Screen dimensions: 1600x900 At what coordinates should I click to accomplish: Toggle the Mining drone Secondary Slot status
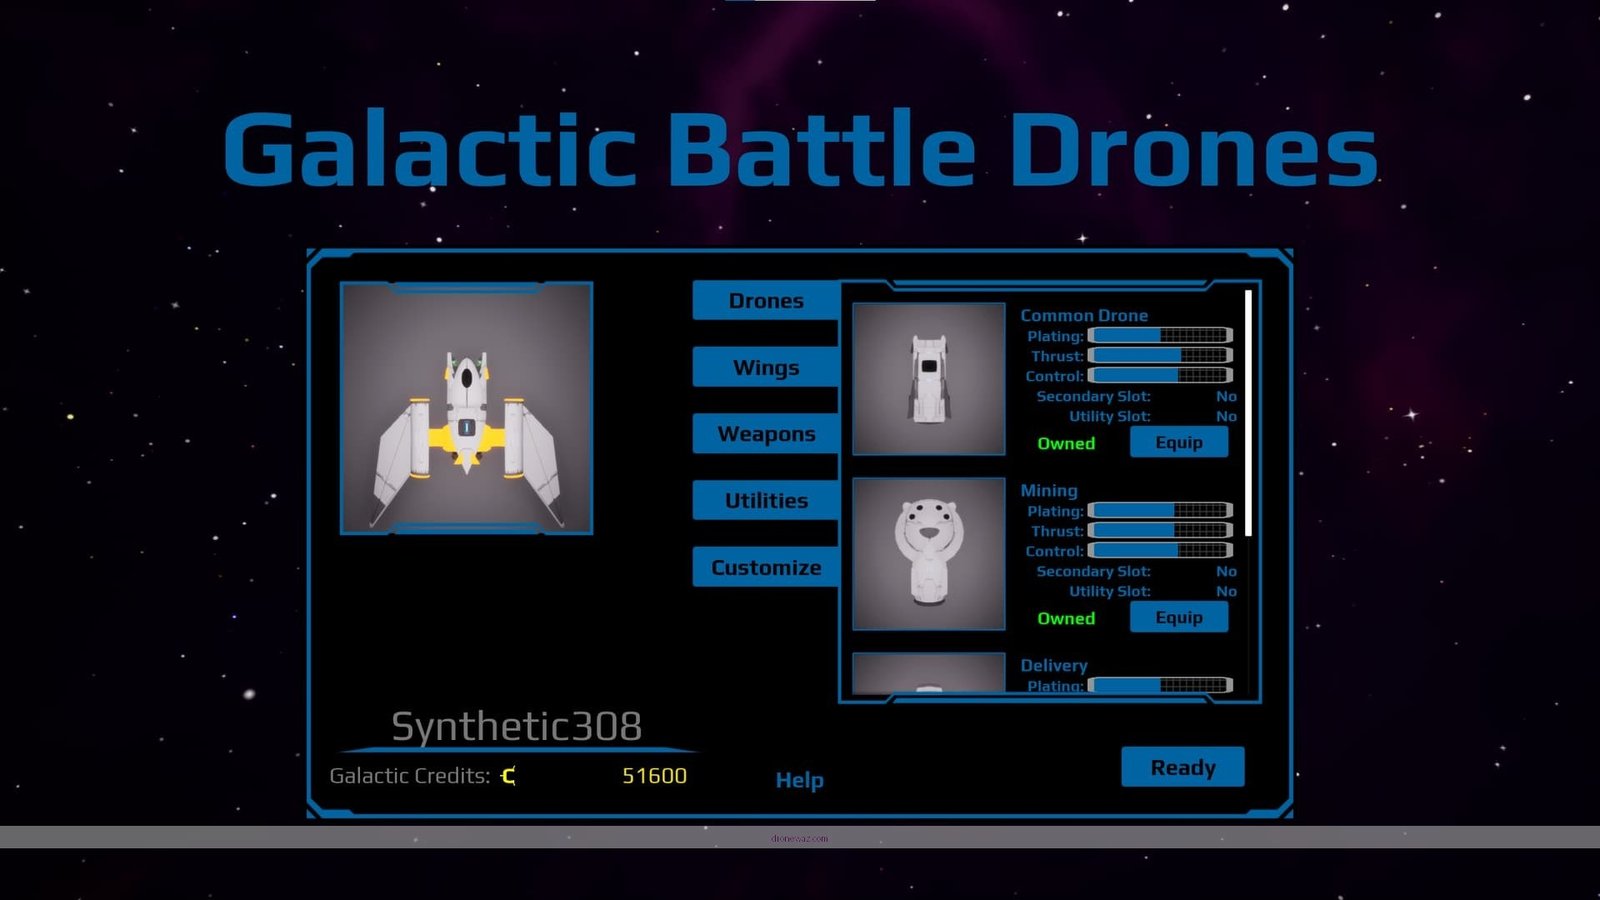pos(1227,571)
